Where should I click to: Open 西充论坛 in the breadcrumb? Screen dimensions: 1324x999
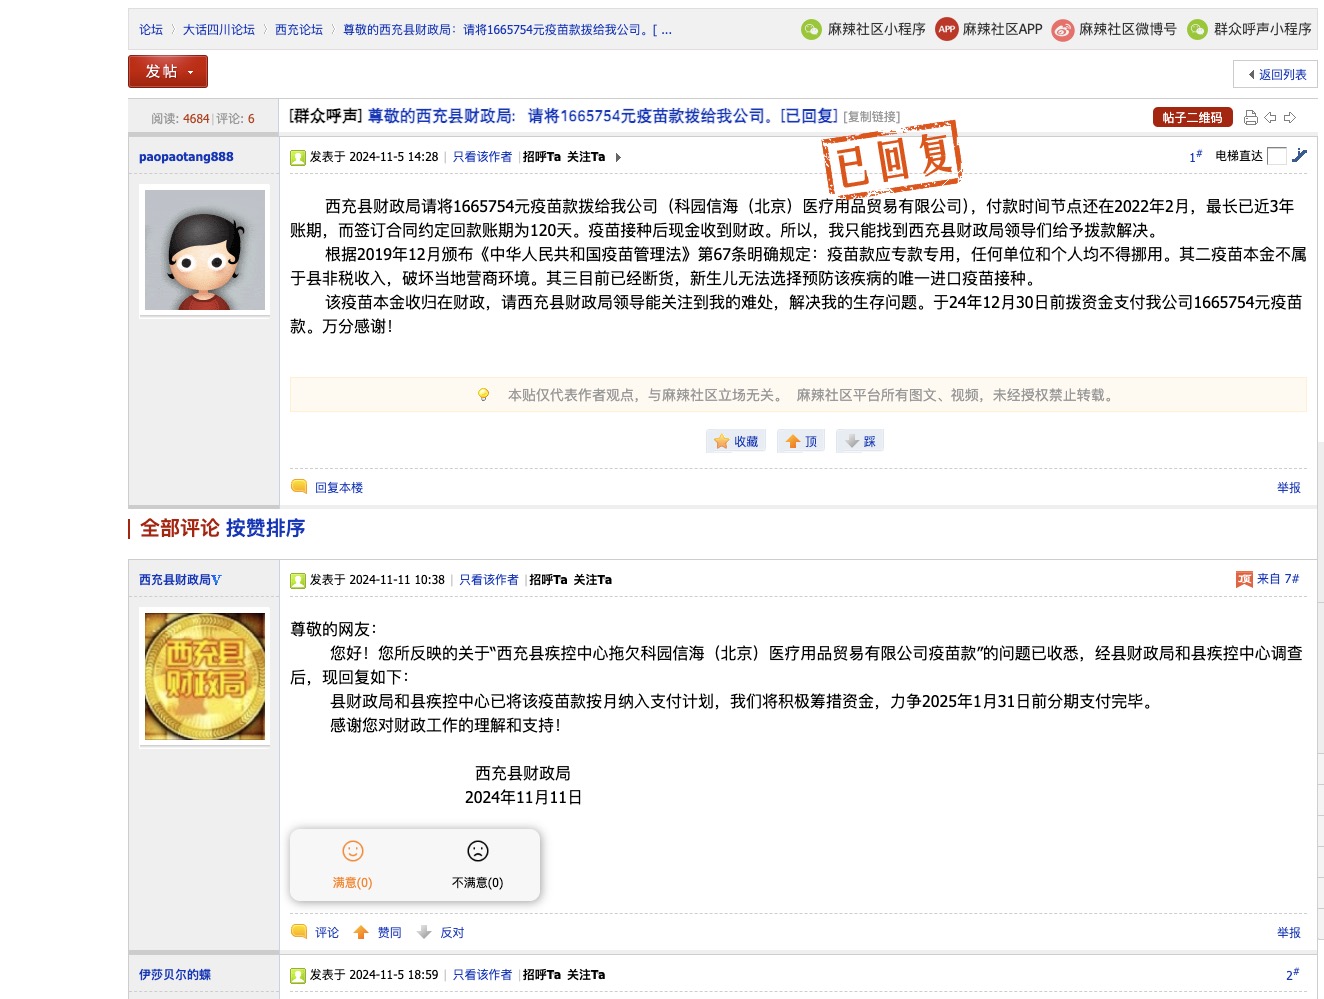coord(299,30)
